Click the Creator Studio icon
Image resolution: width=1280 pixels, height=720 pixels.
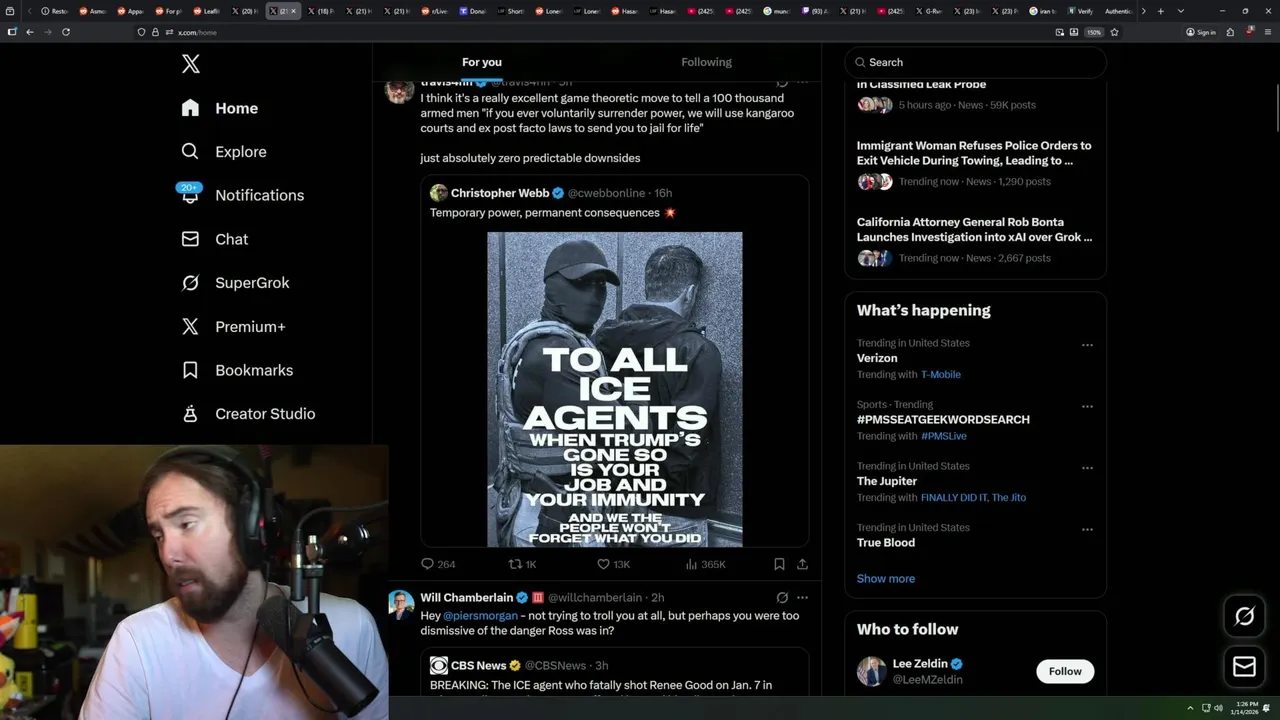click(x=190, y=414)
